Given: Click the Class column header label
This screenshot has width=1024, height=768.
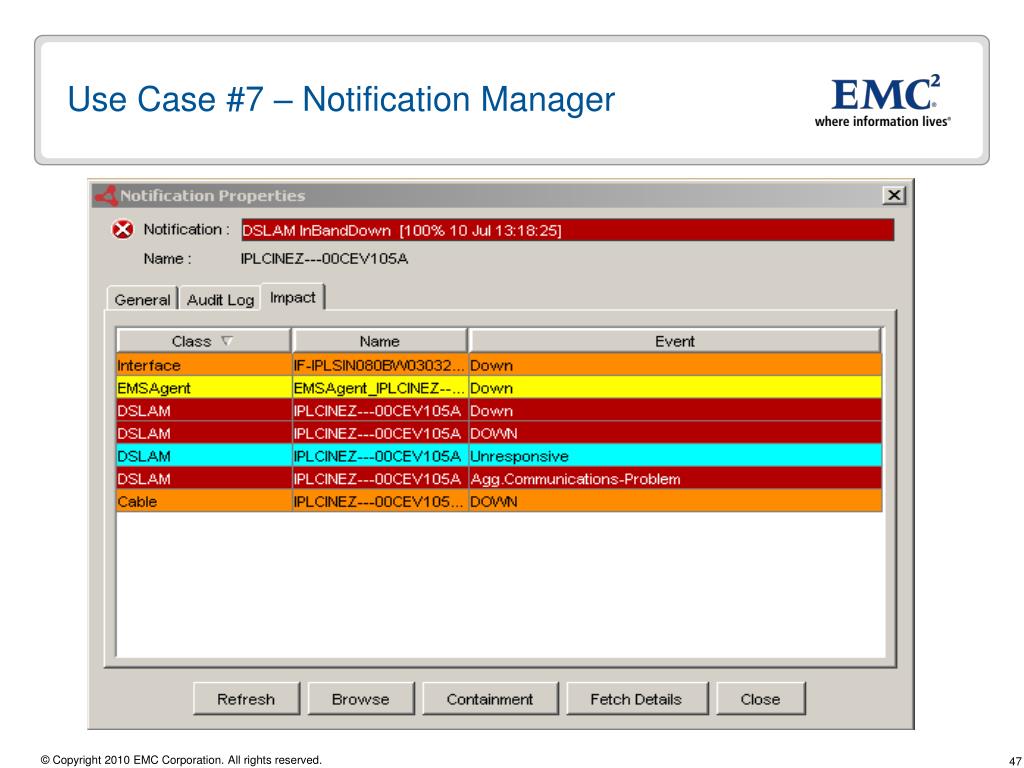Looking at the screenshot, I should (x=191, y=341).
